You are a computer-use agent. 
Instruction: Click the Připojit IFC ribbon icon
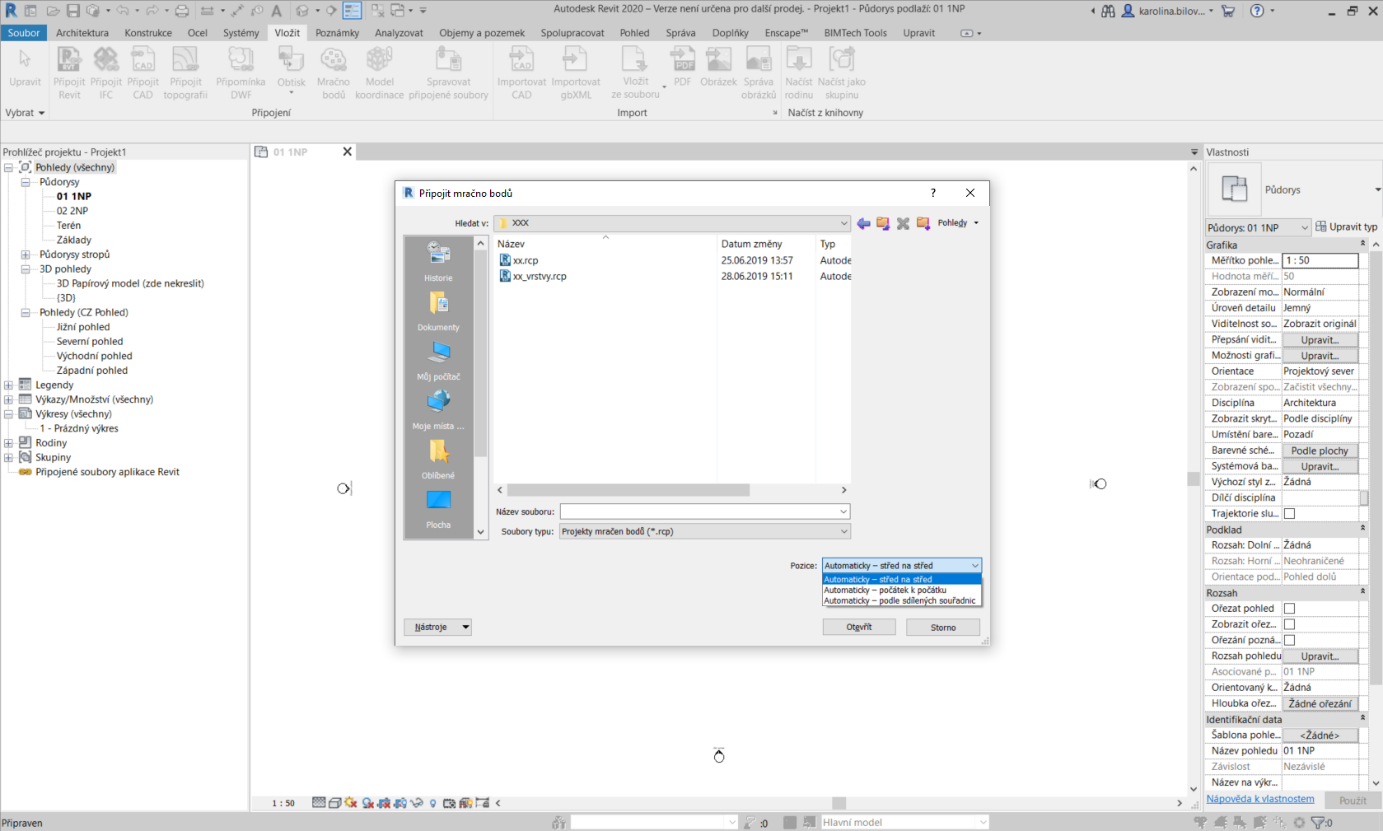(106, 74)
